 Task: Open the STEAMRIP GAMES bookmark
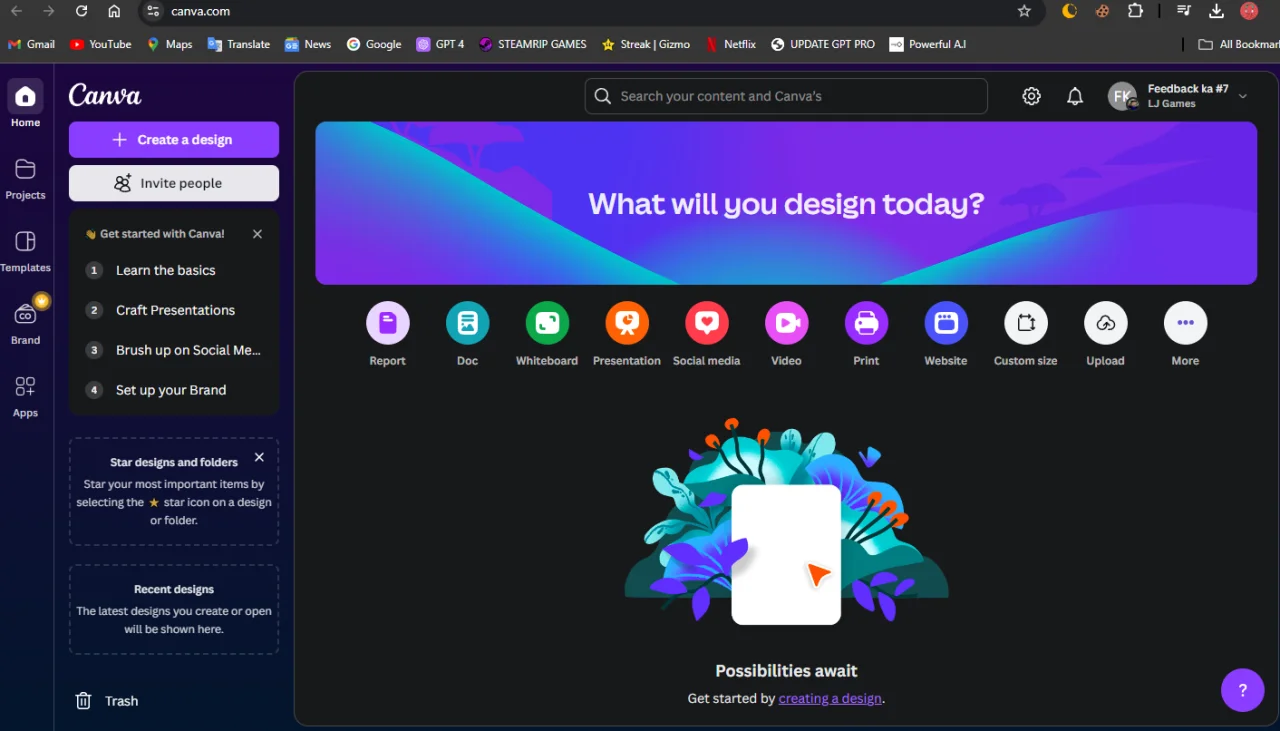pos(532,44)
